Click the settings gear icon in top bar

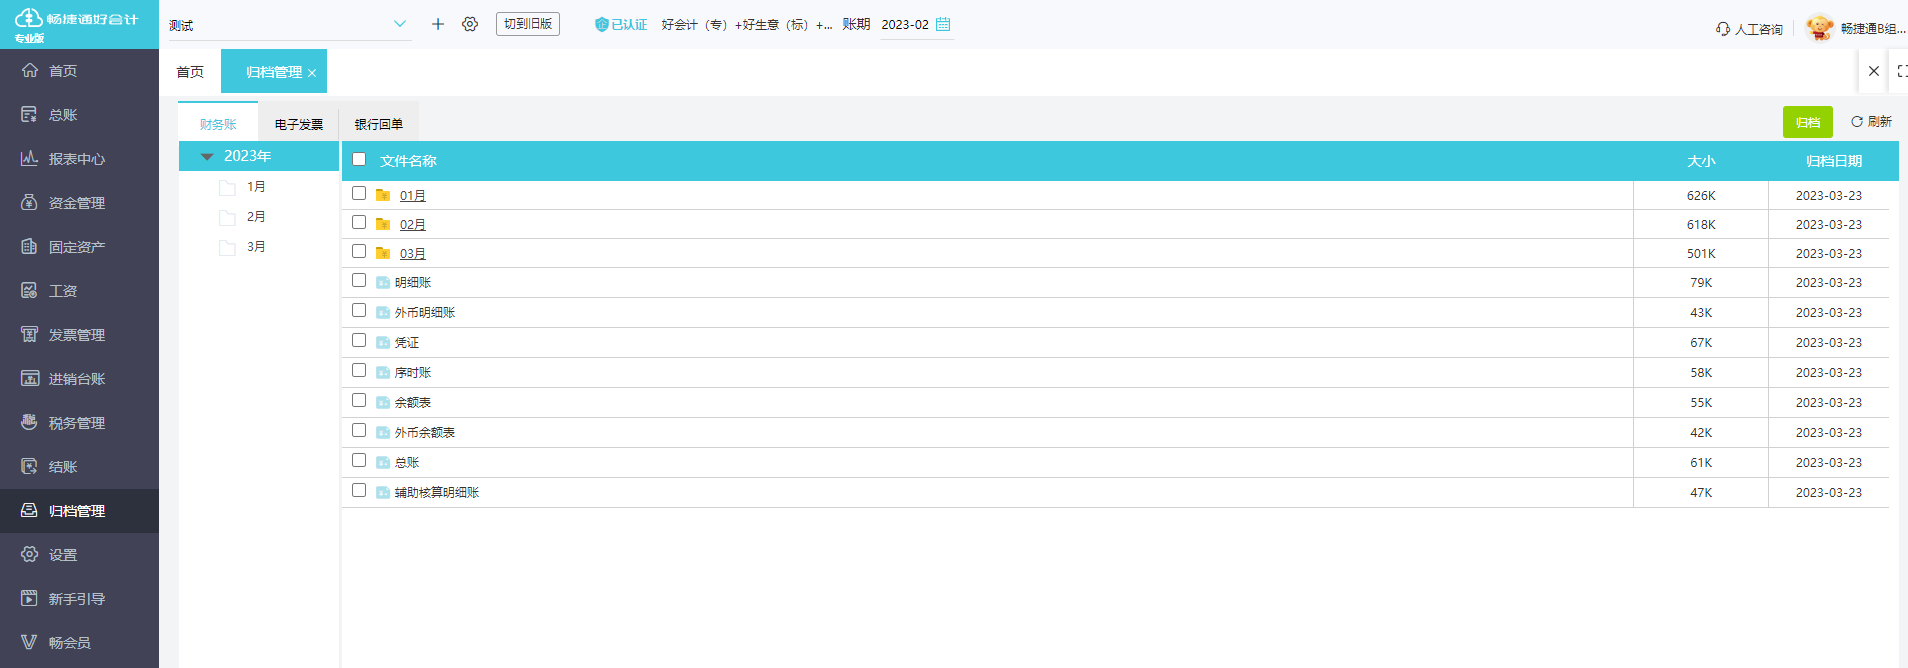pyautogui.click(x=470, y=24)
